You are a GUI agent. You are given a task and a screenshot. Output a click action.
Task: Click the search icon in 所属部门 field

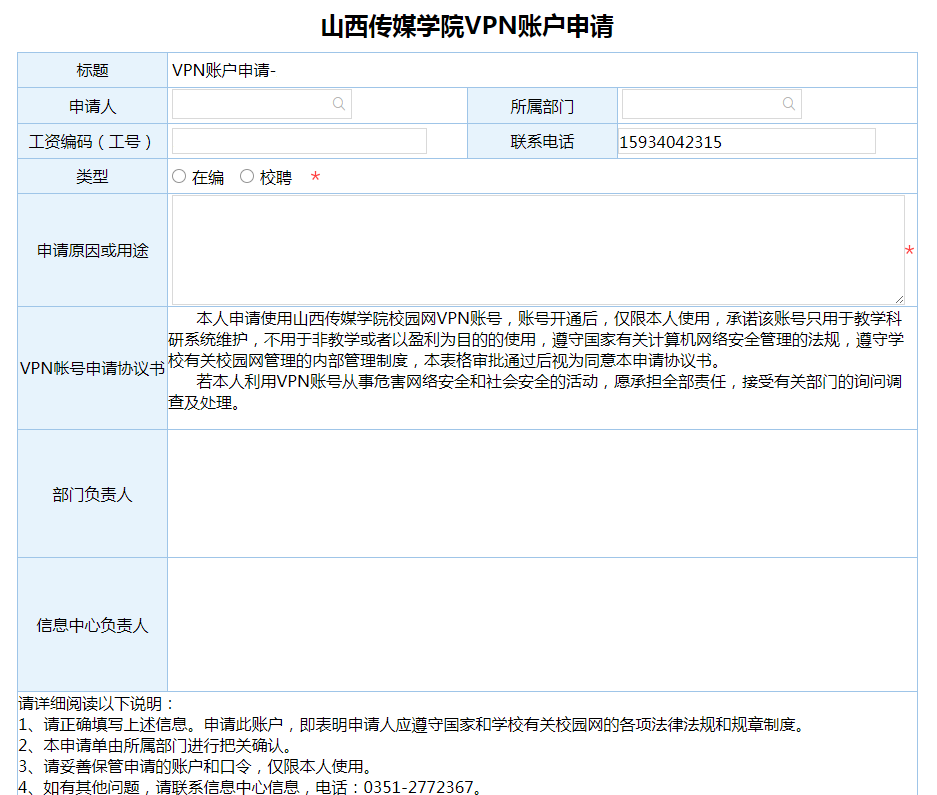pos(789,104)
